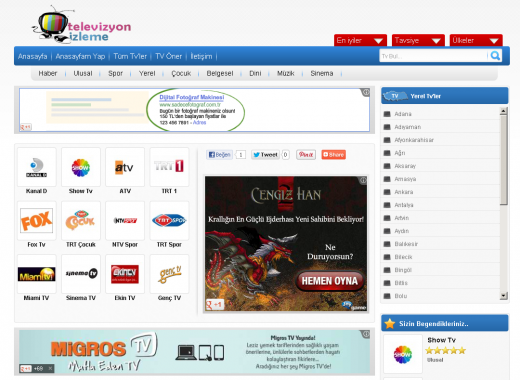Screen dimensions: 520x380
Task: Expand the Ülkeler dropdown
Action: 476,40
